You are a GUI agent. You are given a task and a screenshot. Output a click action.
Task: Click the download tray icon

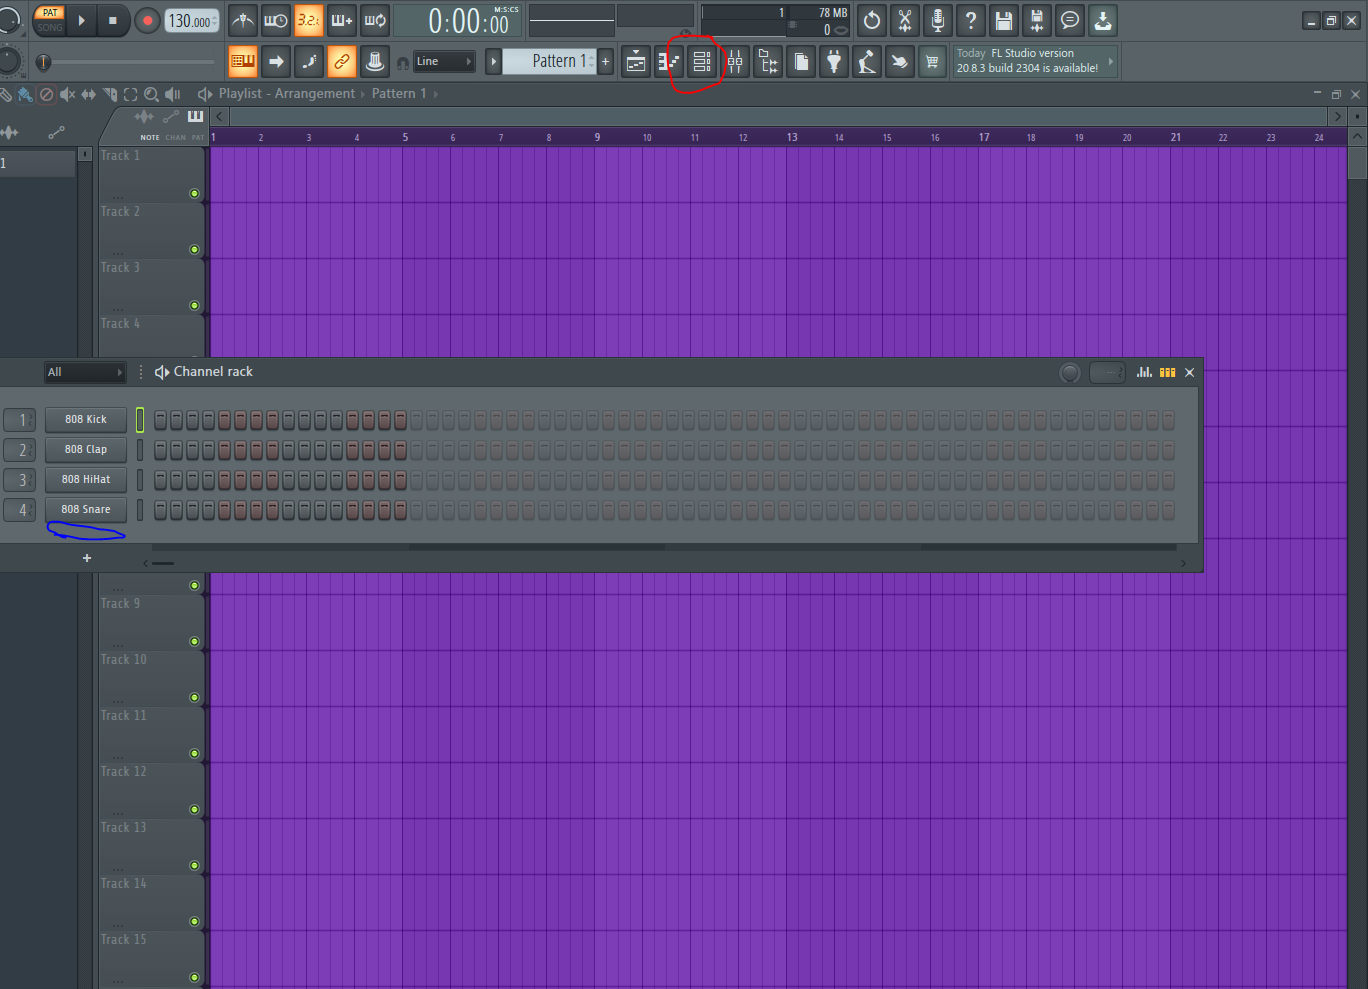(x=1103, y=20)
